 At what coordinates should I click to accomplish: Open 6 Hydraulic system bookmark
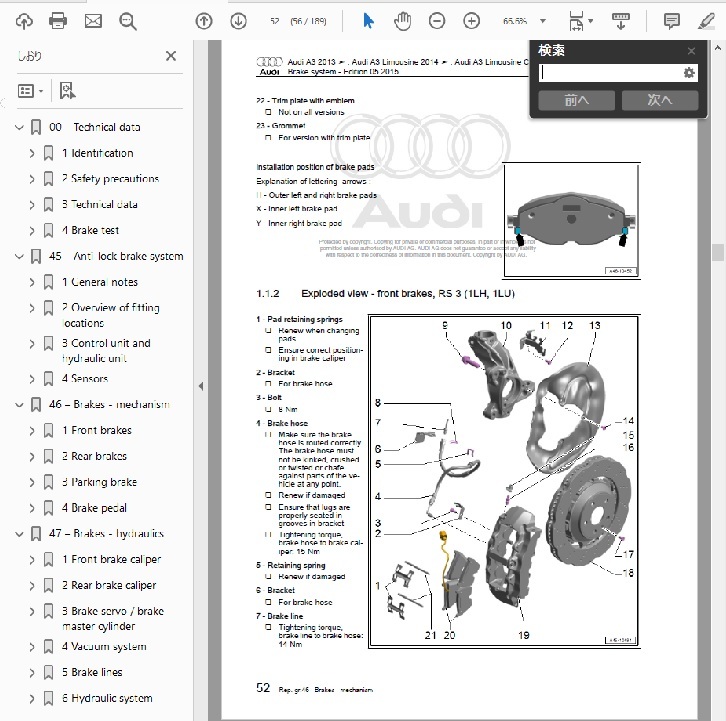[x=107, y=698]
